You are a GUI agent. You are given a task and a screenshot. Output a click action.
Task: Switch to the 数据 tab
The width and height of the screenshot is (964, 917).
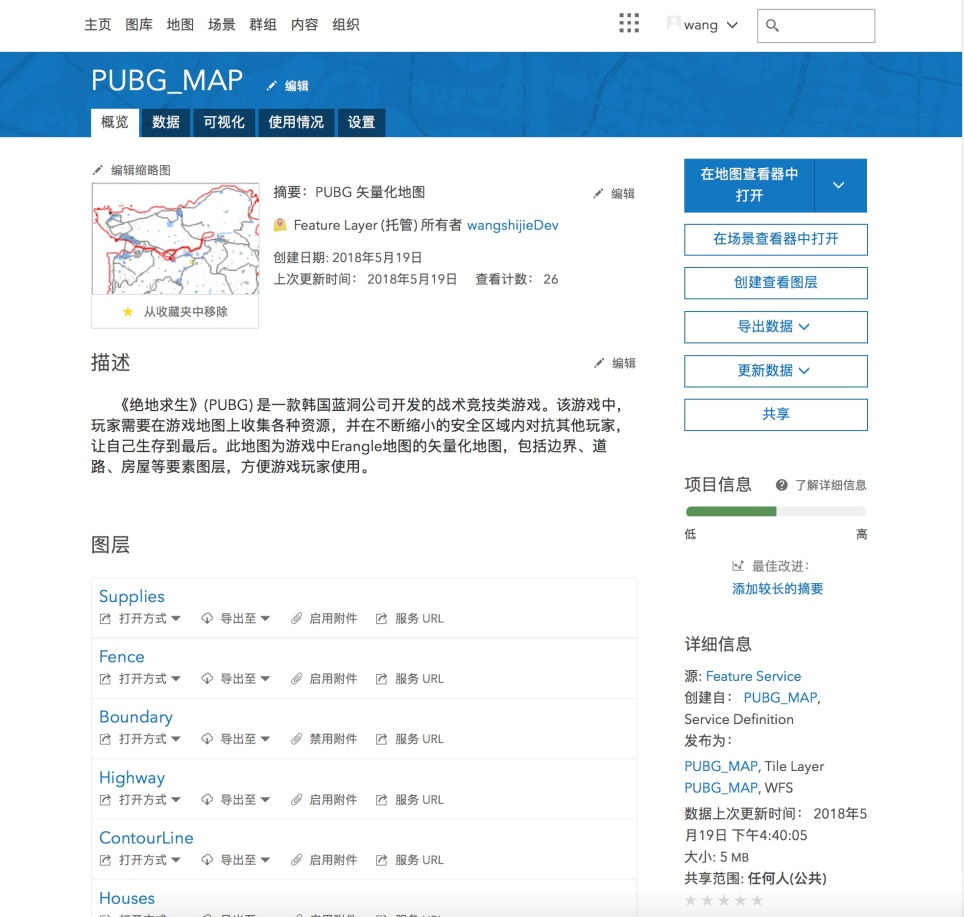click(x=166, y=122)
